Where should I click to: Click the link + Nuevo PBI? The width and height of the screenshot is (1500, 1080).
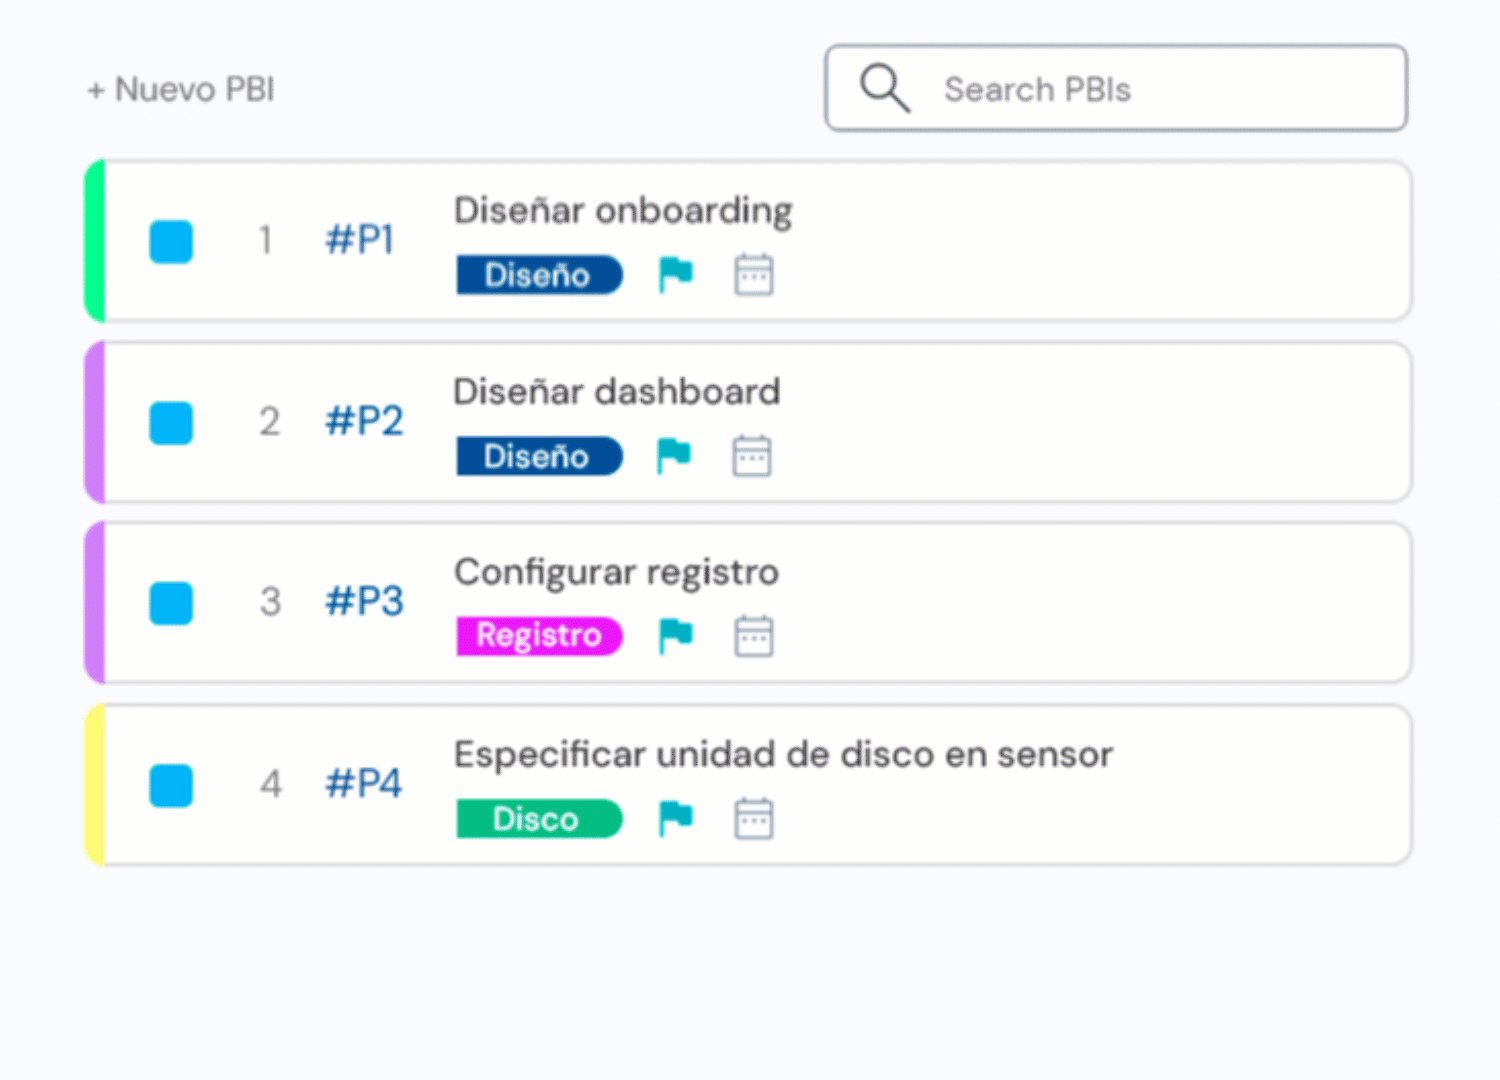pyautogui.click(x=180, y=89)
